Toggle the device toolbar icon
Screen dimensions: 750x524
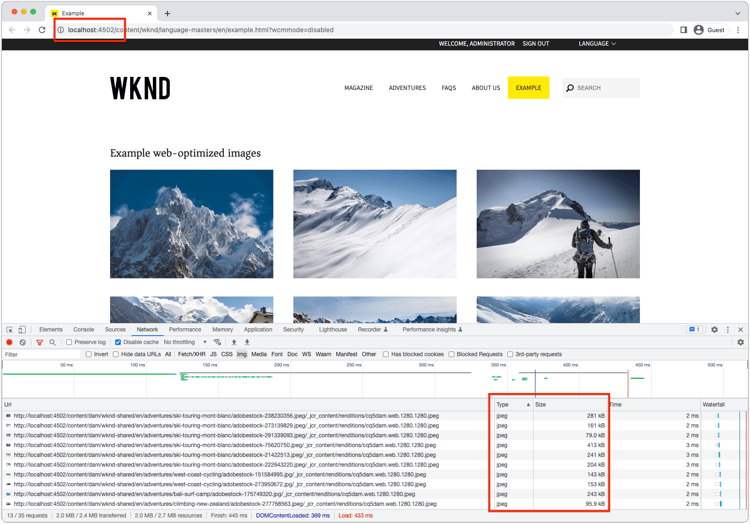coord(22,330)
